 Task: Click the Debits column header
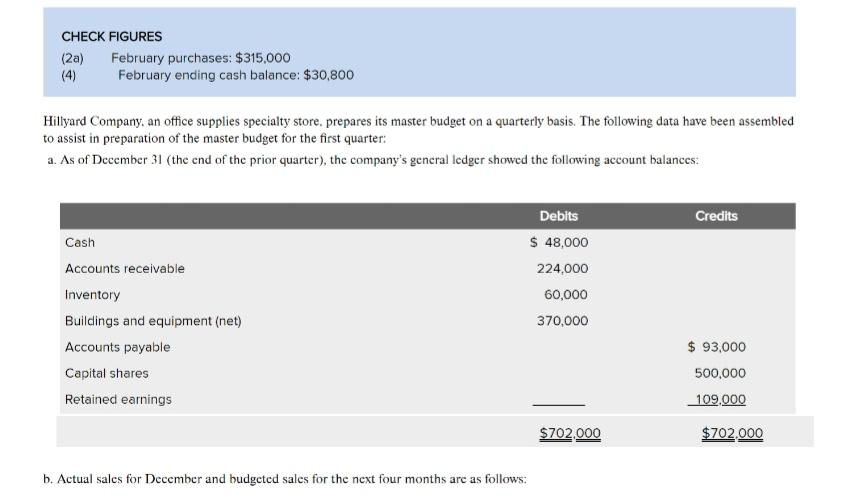tap(558, 216)
